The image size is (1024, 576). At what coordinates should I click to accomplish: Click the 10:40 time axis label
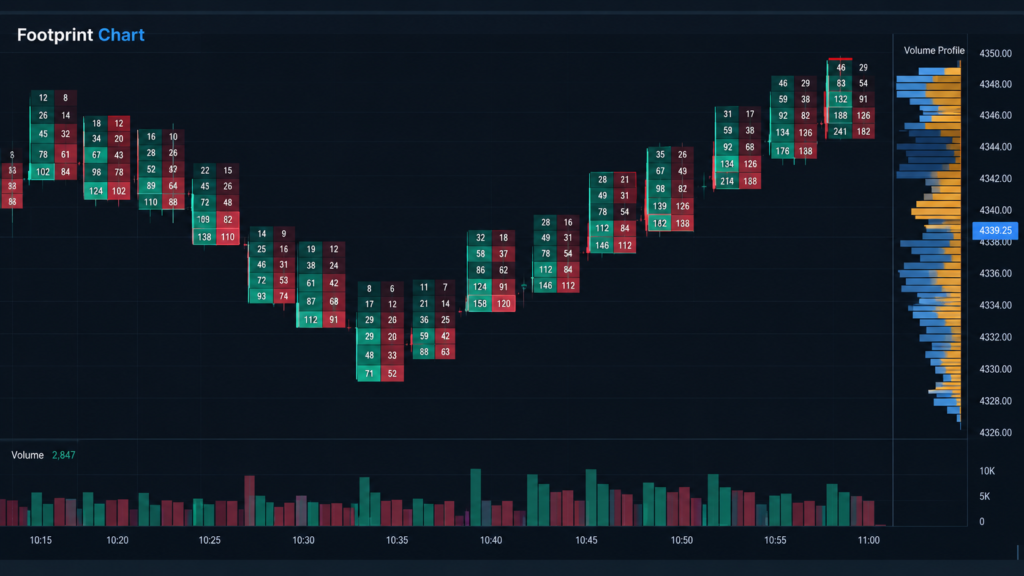(491, 540)
